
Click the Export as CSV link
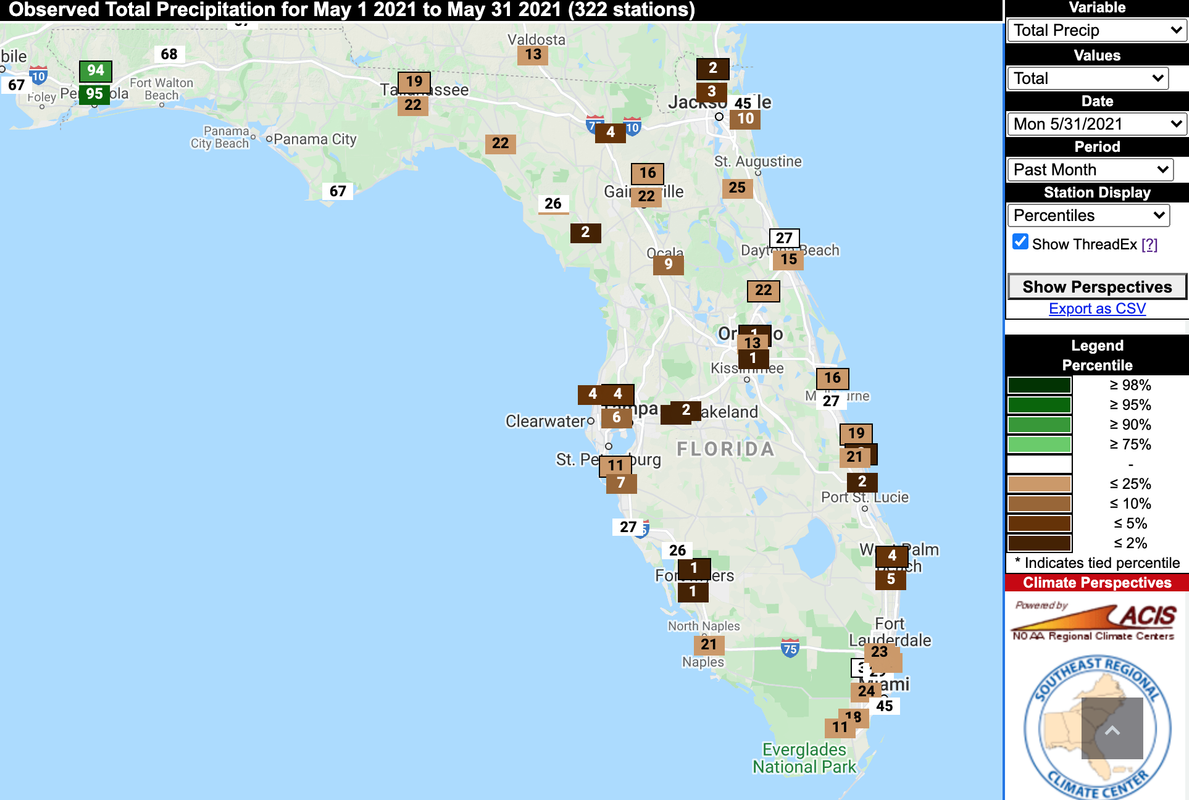tap(1096, 309)
